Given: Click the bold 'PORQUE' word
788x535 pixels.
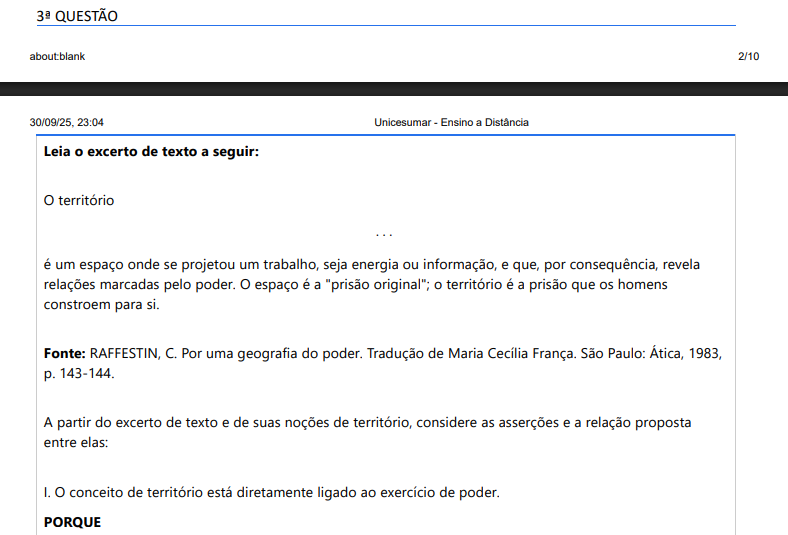Looking at the screenshot, I should [x=72, y=522].
